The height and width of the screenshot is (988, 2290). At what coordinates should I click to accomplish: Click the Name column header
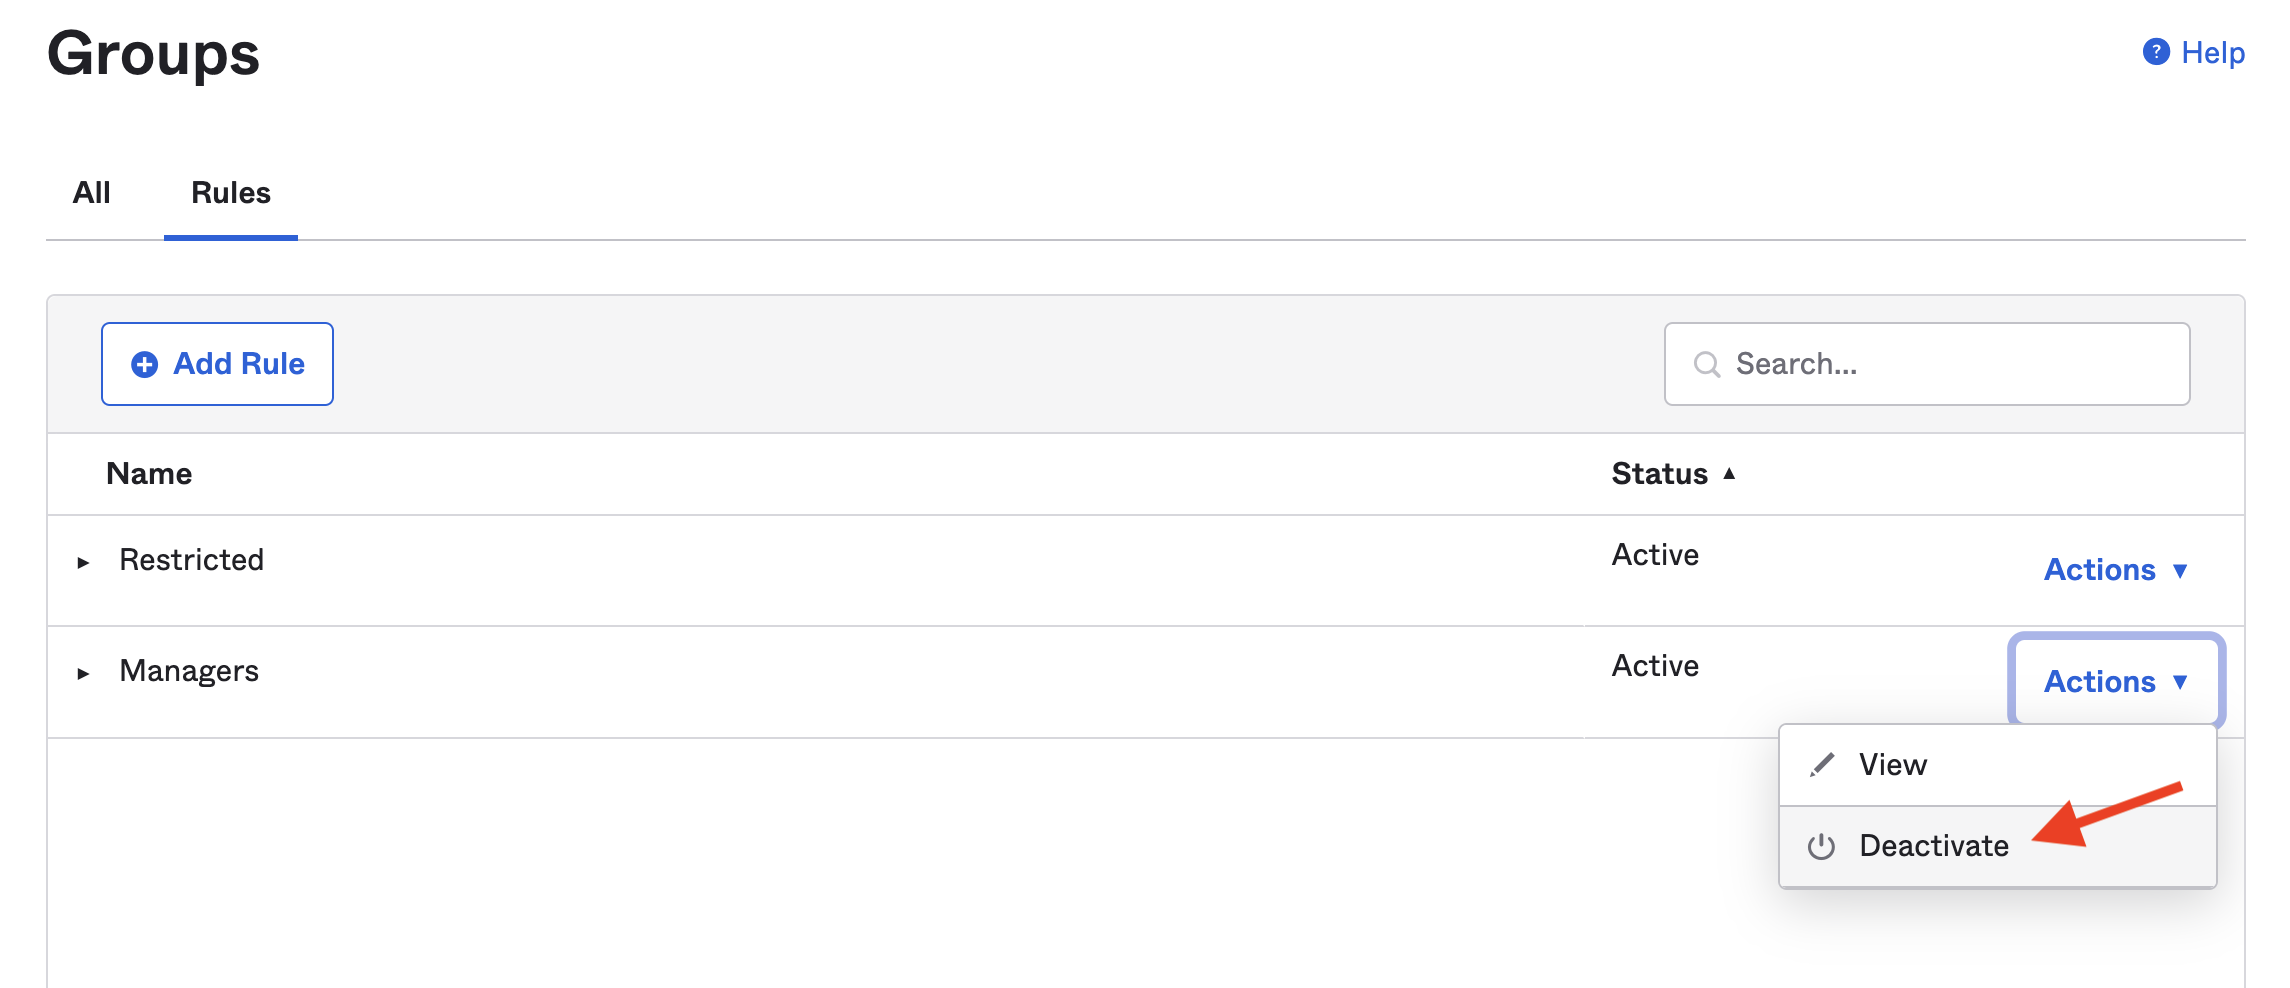click(x=149, y=474)
